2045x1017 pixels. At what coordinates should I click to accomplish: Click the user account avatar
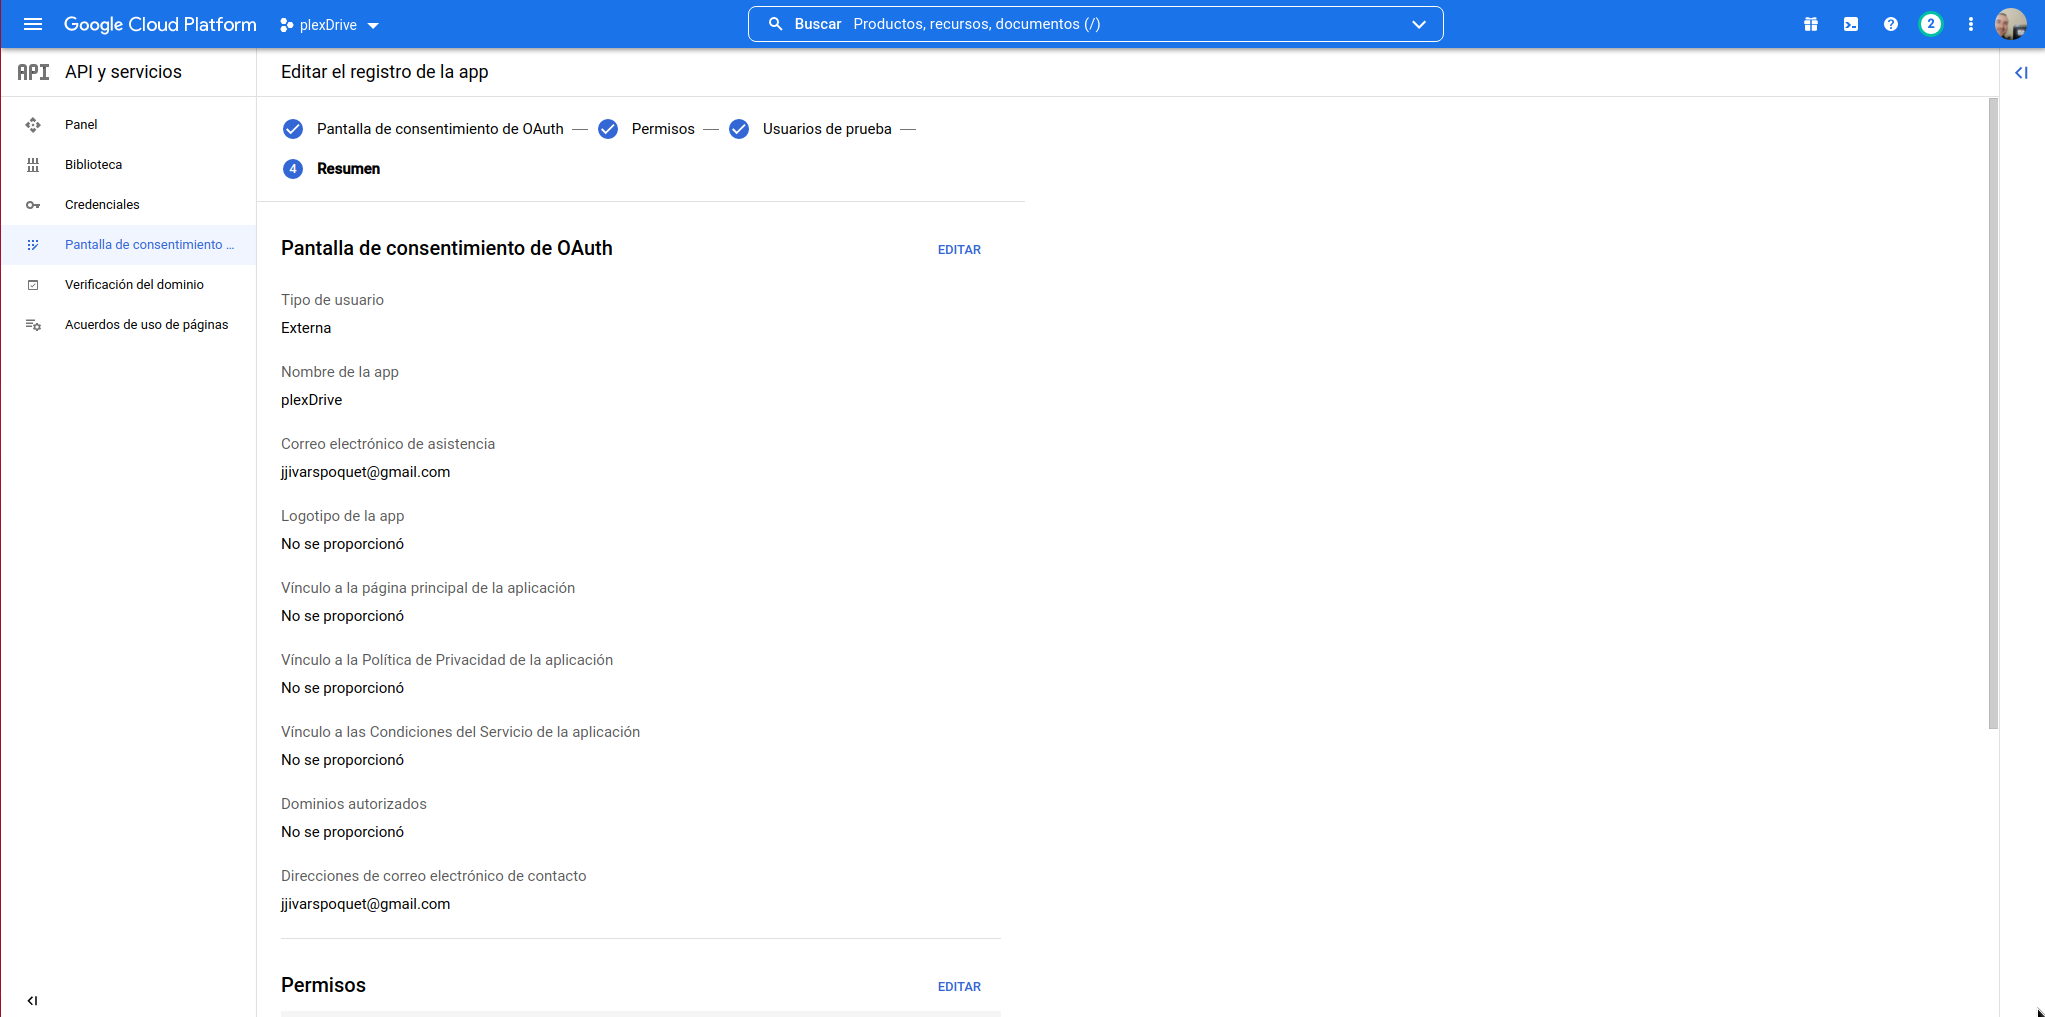(x=2010, y=24)
